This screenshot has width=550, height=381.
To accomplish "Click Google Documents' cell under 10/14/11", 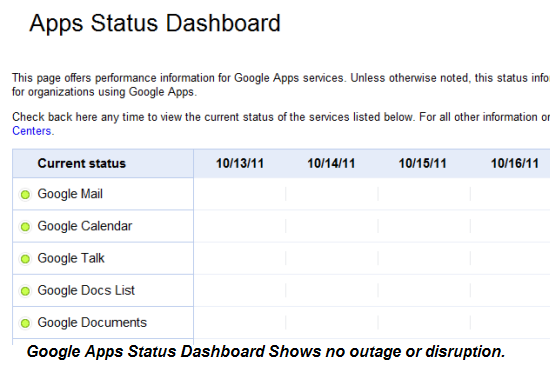I will pyautogui.click(x=332, y=323).
